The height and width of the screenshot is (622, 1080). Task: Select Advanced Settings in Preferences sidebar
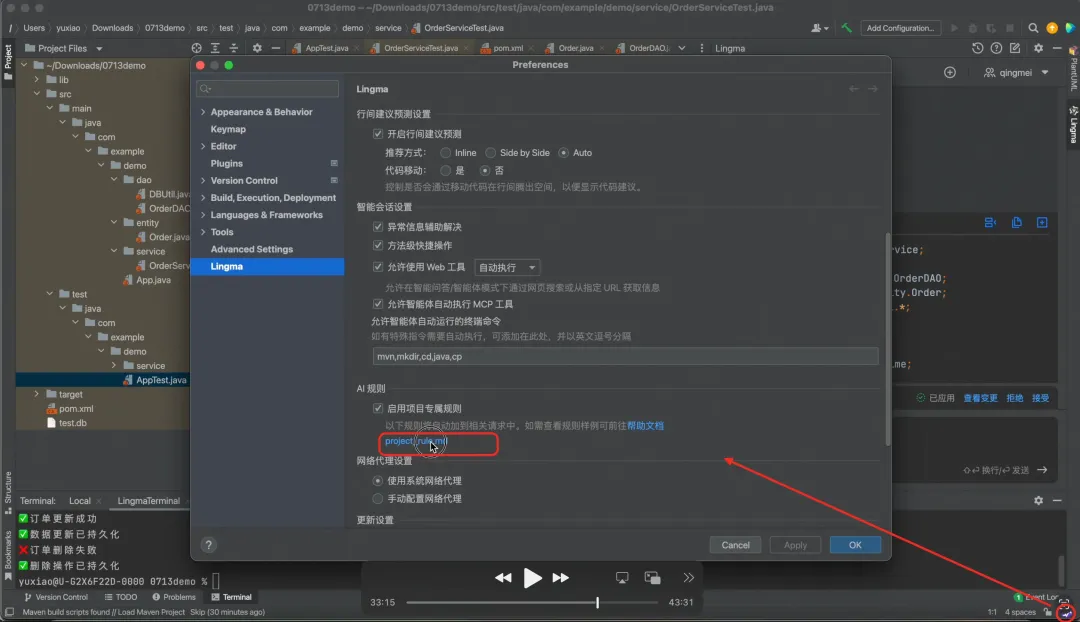pyautogui.click(x=251, y=249)
